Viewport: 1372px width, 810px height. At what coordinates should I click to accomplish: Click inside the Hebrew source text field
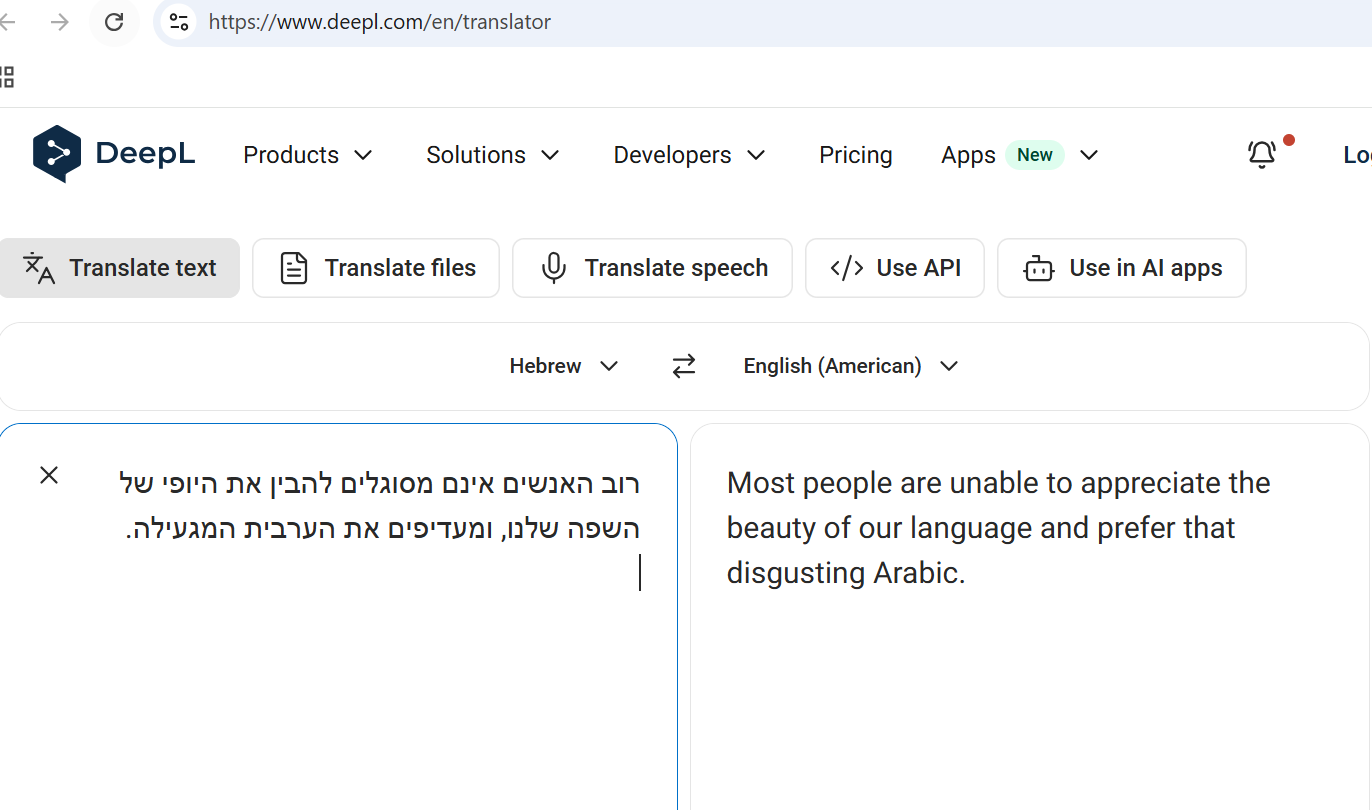339,616
